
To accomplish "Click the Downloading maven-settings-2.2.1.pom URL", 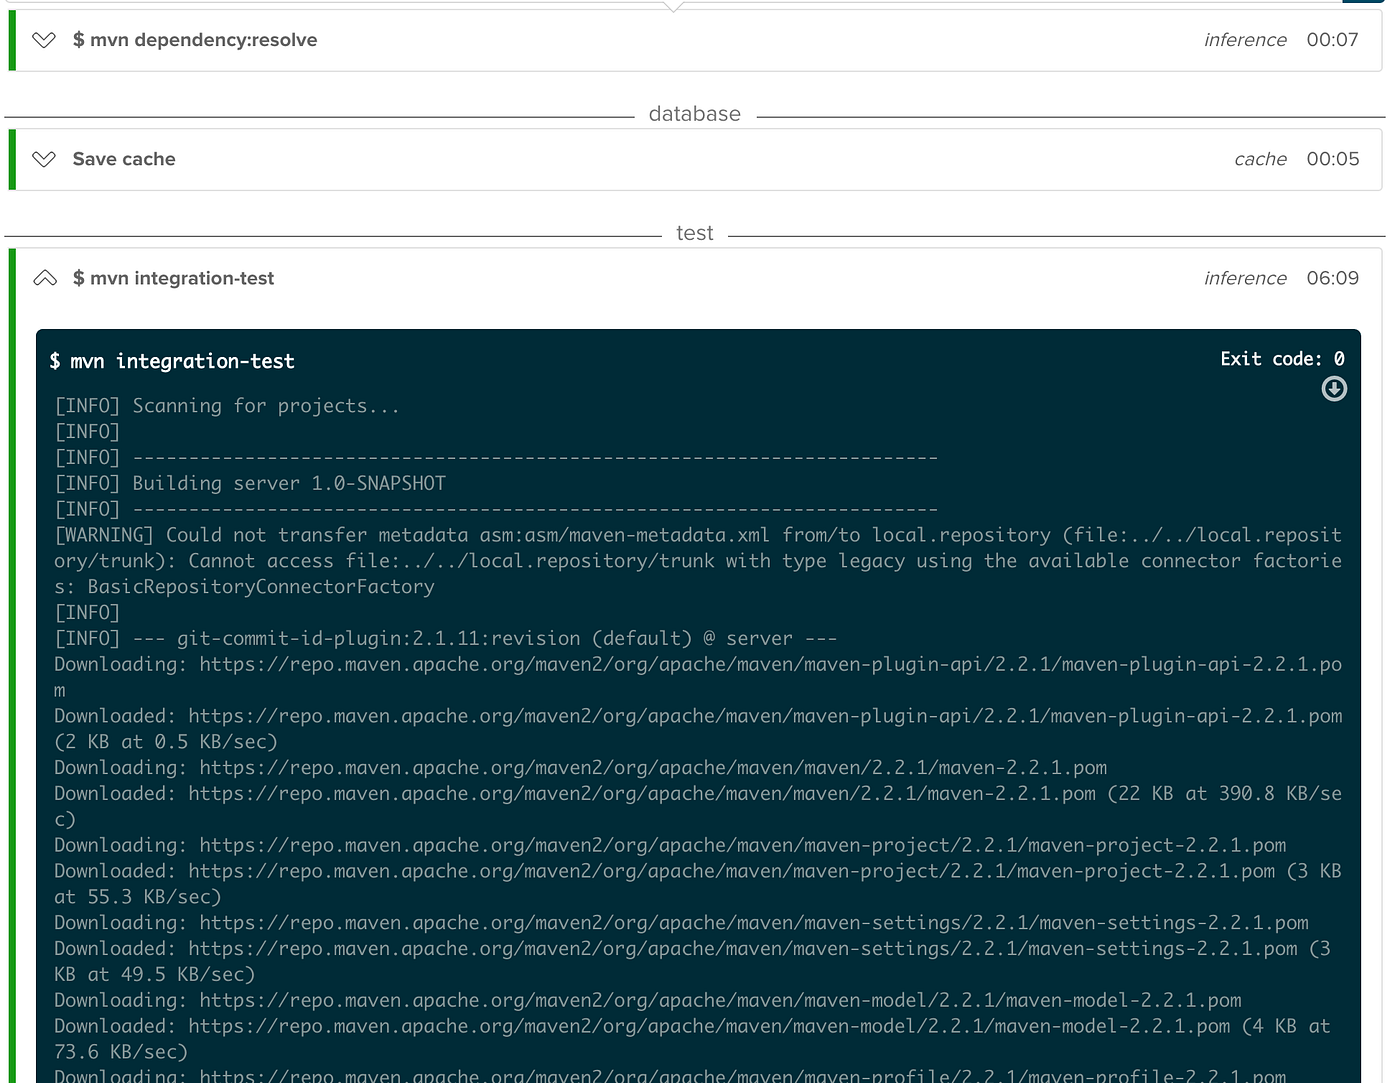I will click(754, 923).
